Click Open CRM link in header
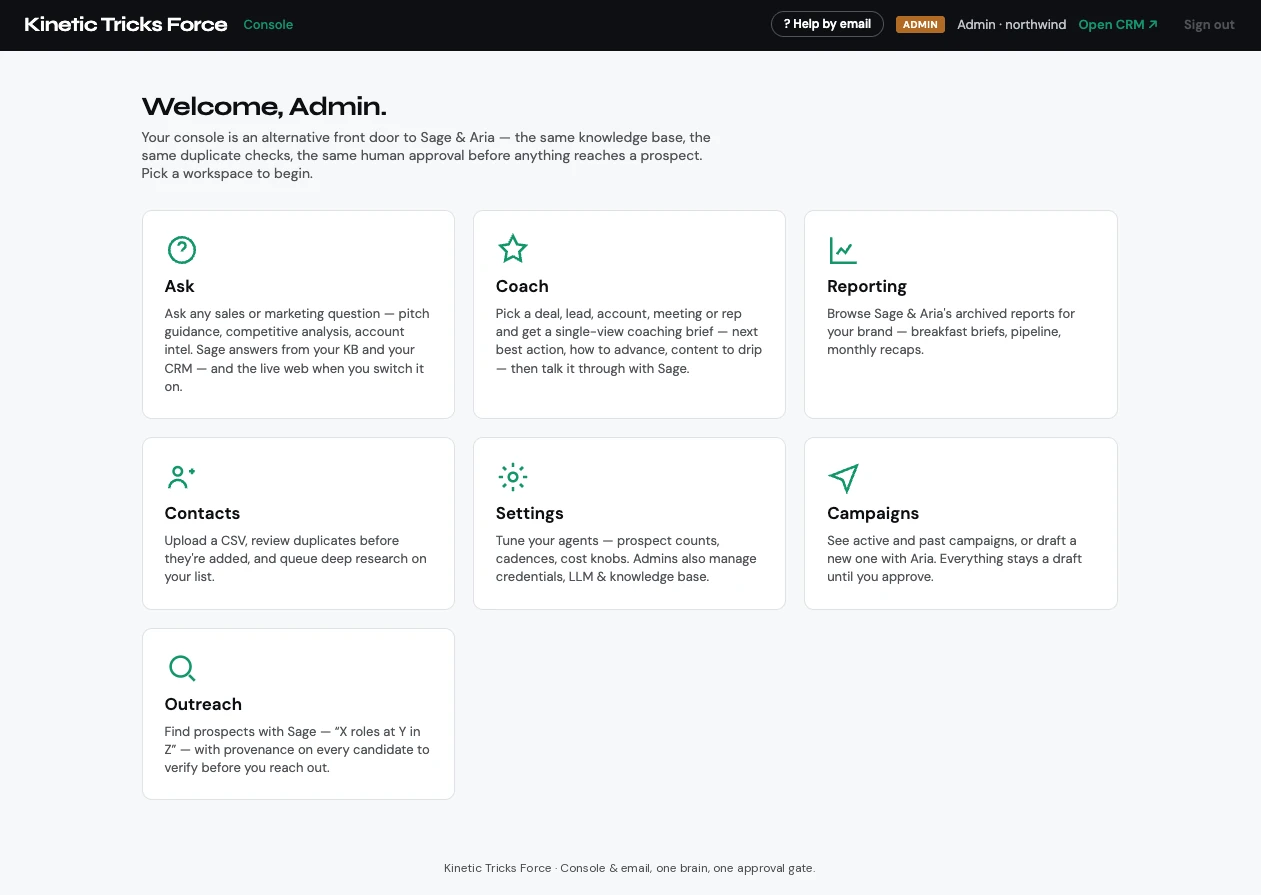 [1118, 24]
